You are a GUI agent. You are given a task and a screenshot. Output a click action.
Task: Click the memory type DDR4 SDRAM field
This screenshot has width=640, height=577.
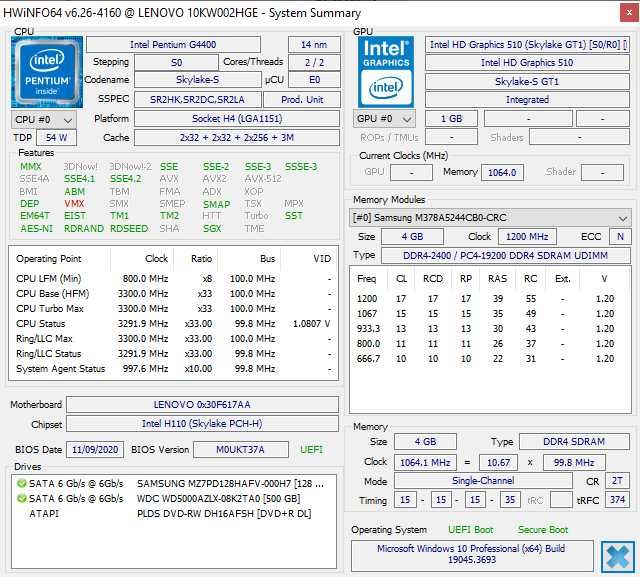[574, 442]
